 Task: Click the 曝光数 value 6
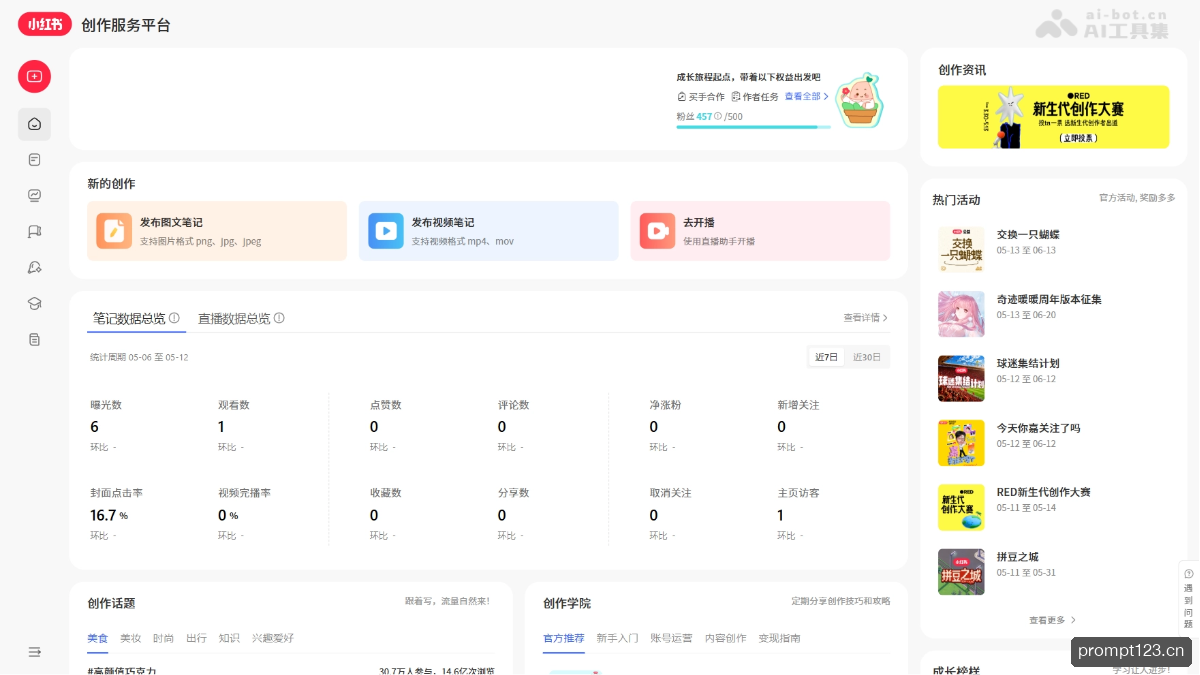[94, 427]
